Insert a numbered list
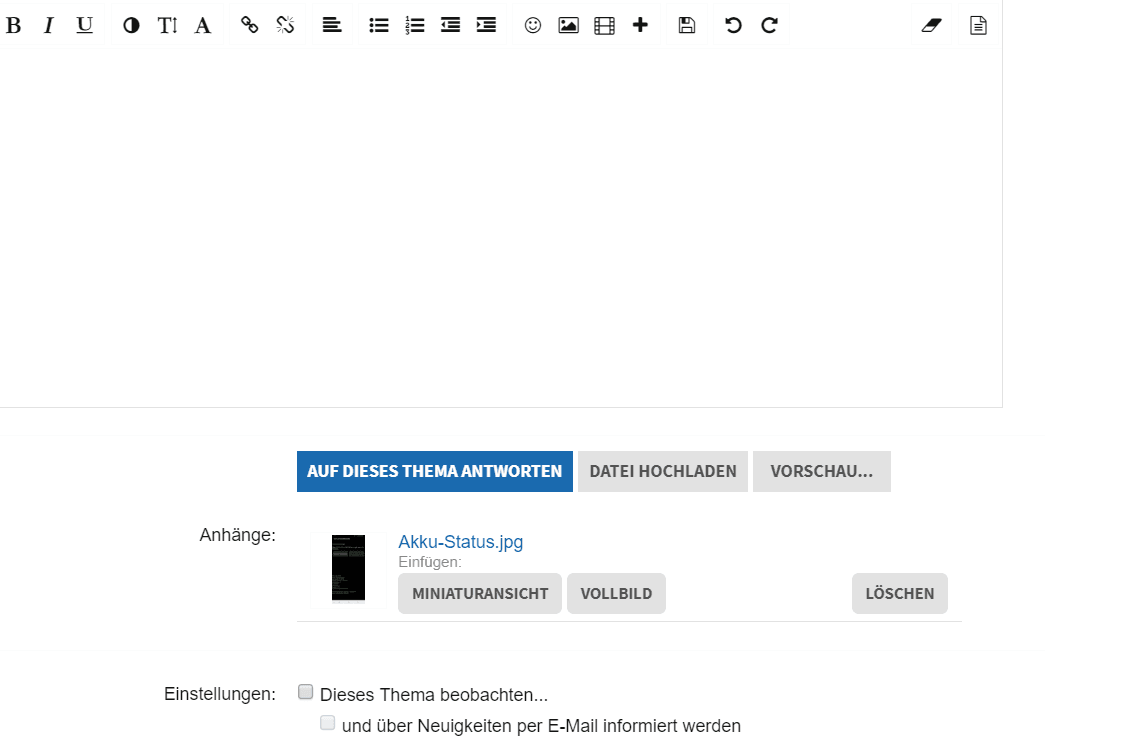Viewport: 1141px width, 751px height. [414, 25]
